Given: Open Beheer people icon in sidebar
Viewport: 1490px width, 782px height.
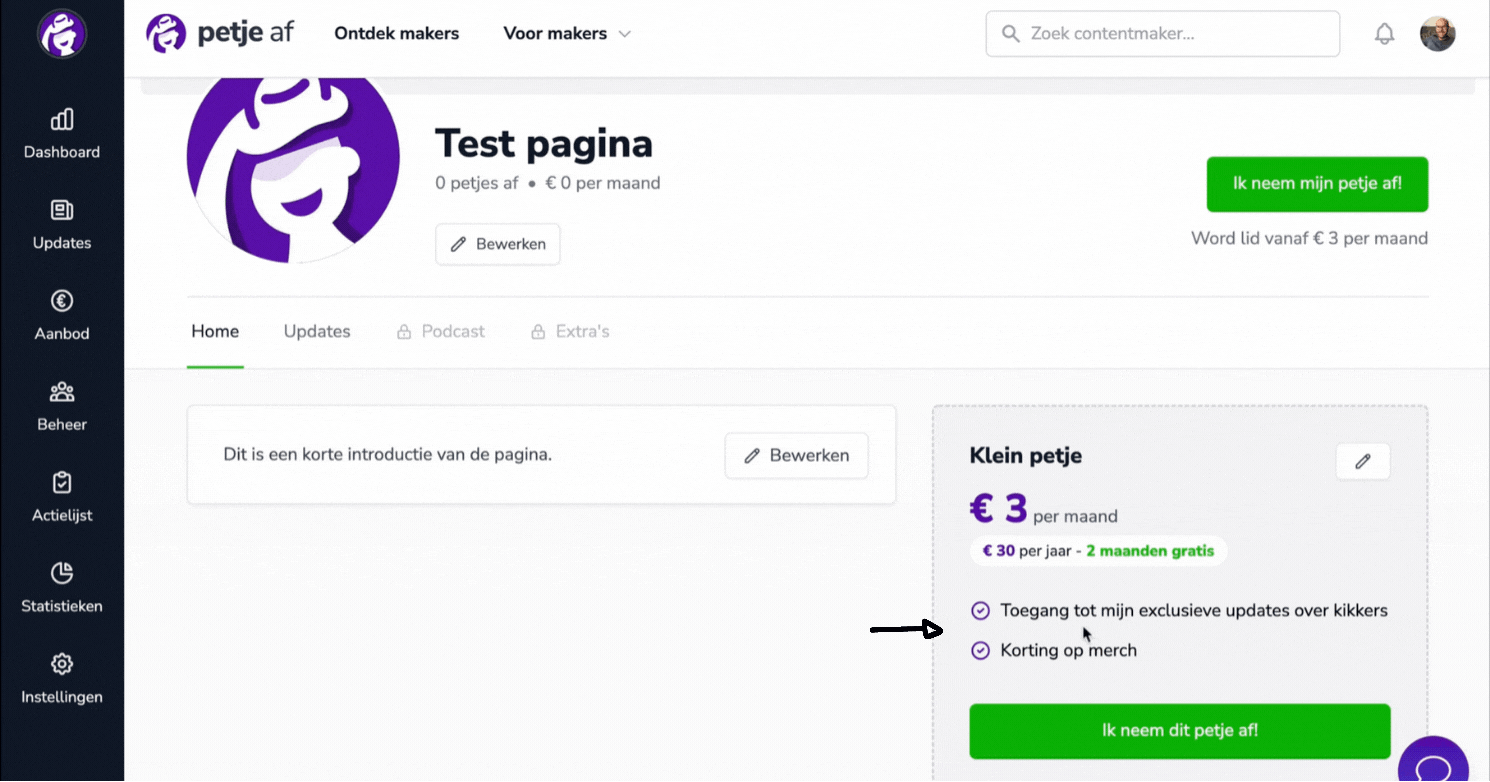Looking at the screenshot, I should pyautogui.click(x=62, y=391).
